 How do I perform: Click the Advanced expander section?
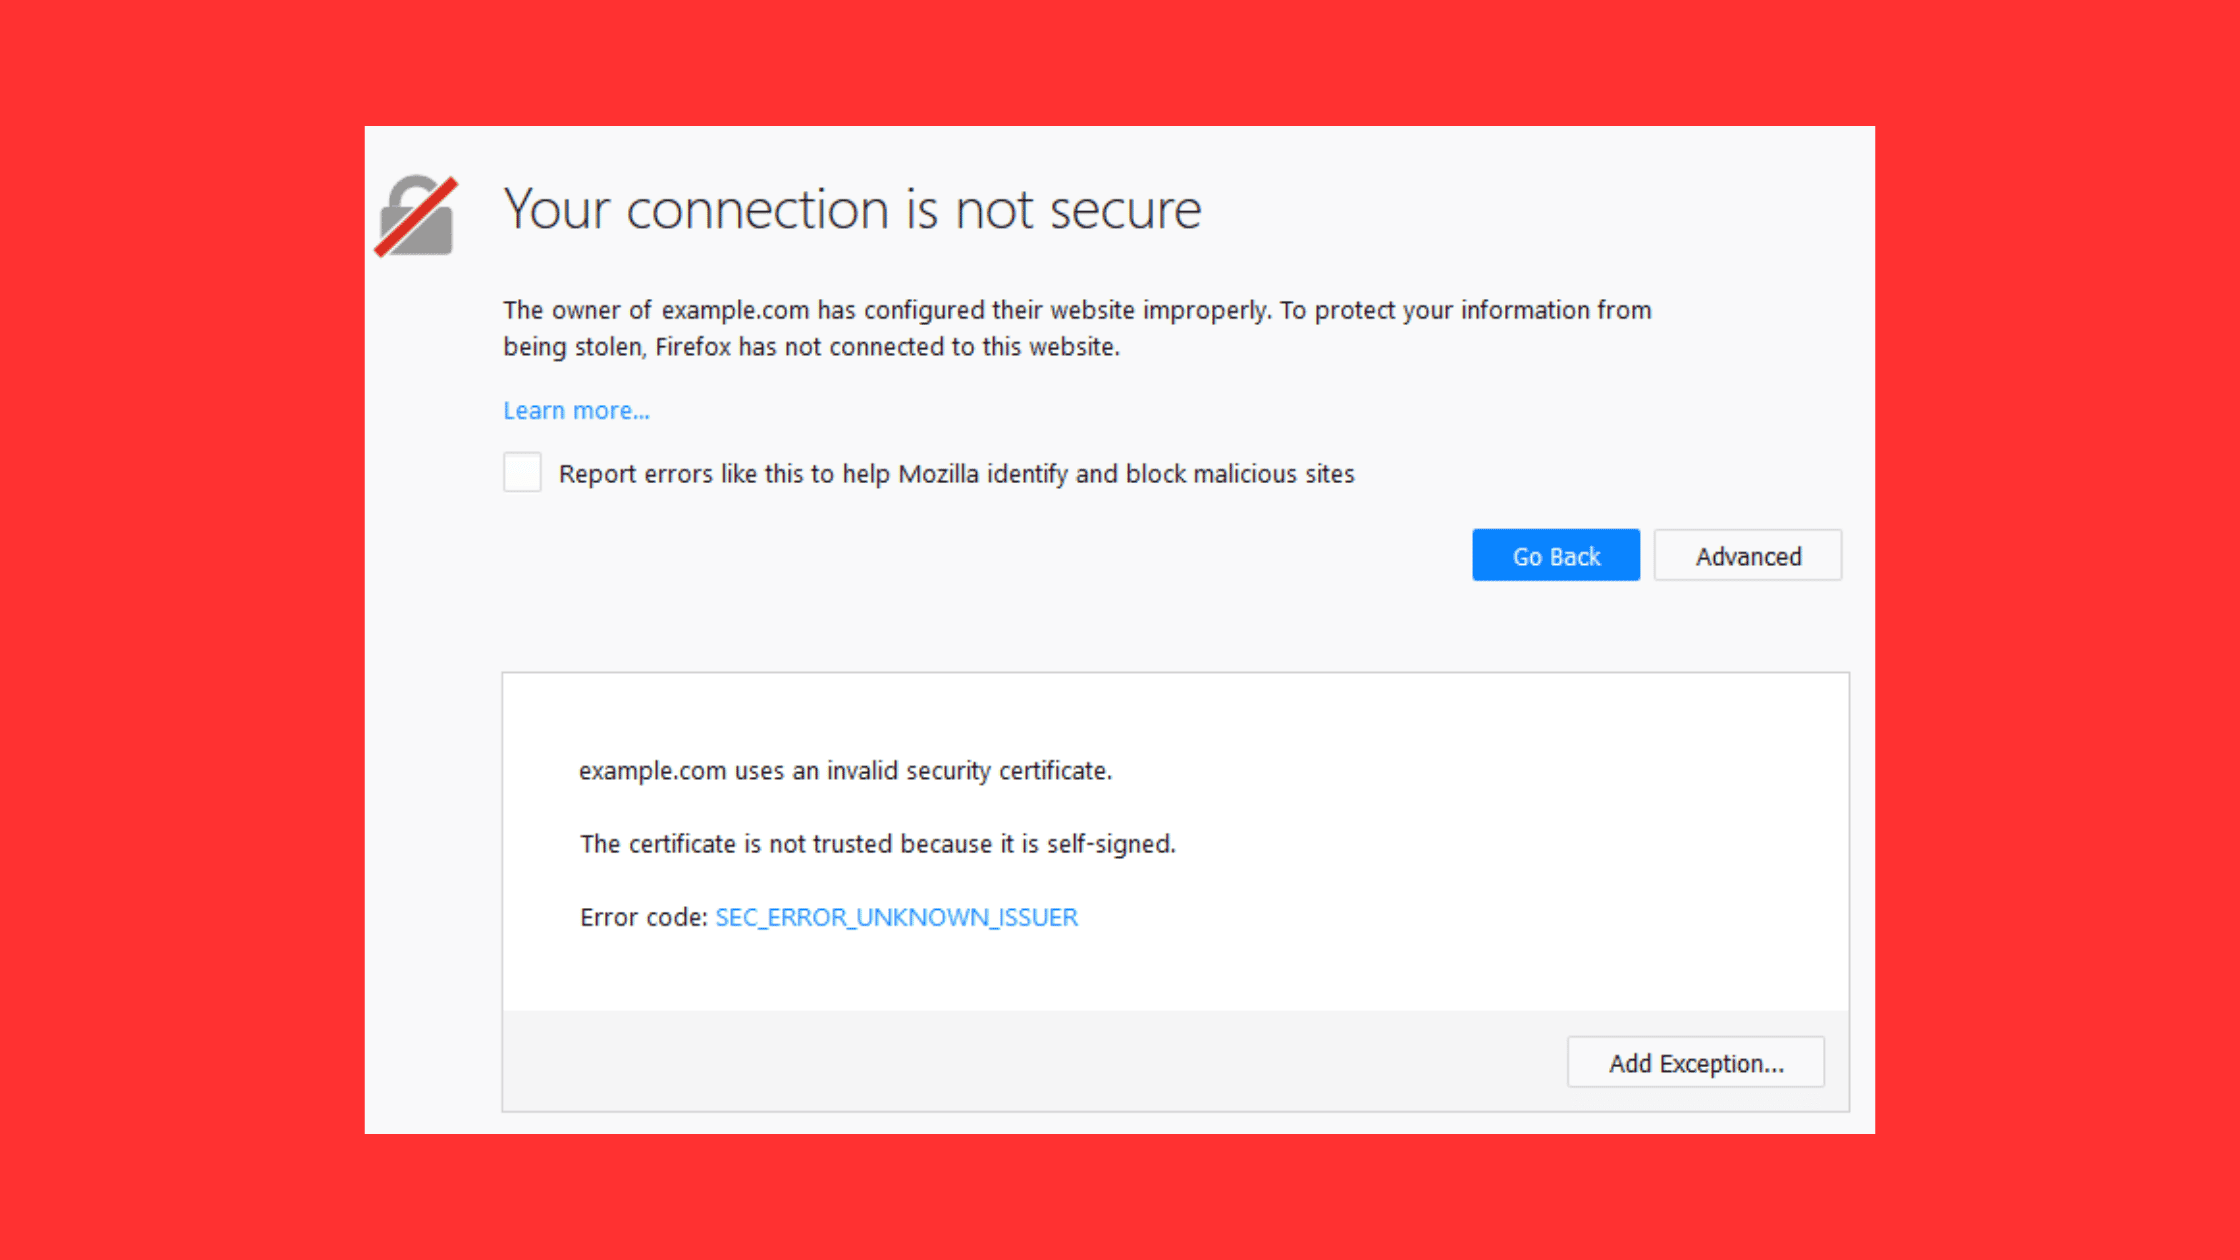1748,555
